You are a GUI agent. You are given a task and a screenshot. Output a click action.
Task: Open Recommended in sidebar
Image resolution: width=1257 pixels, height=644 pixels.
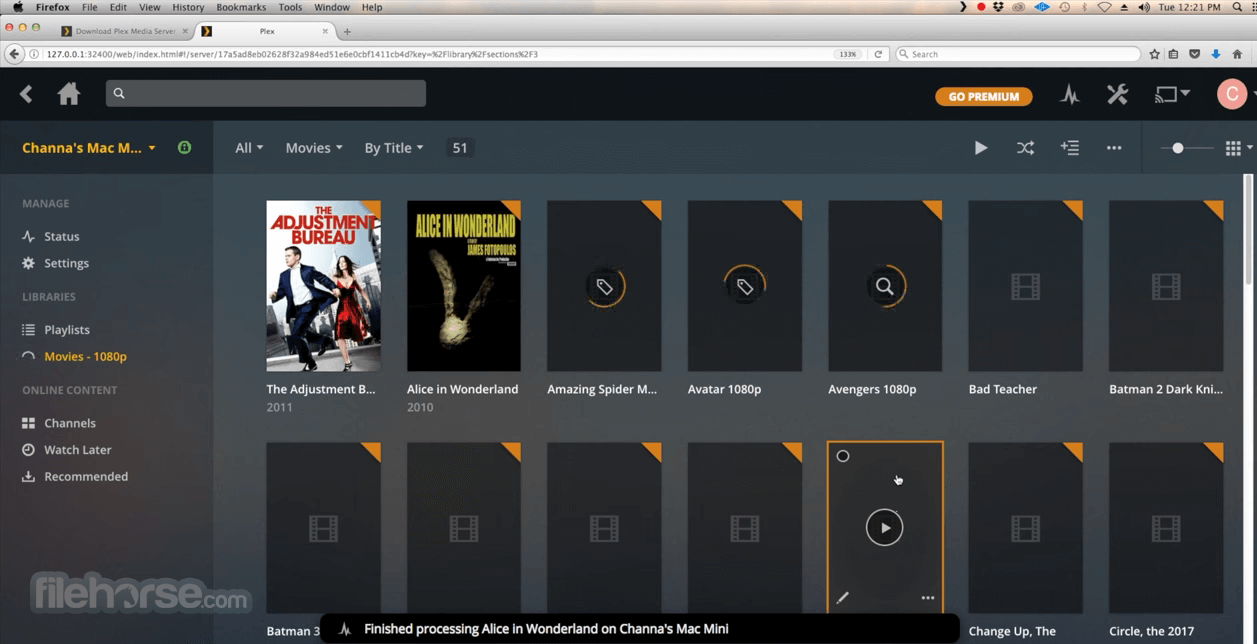coord(86,477)
